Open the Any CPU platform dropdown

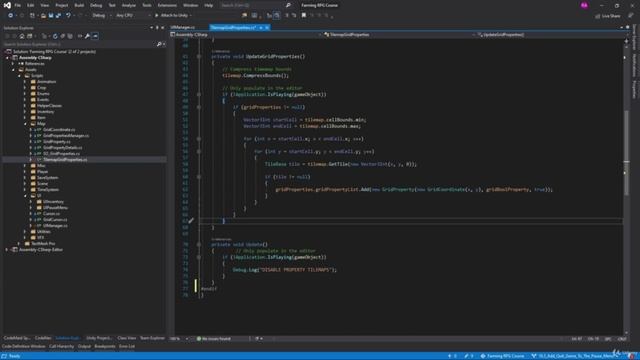click(x=133, y=15)
